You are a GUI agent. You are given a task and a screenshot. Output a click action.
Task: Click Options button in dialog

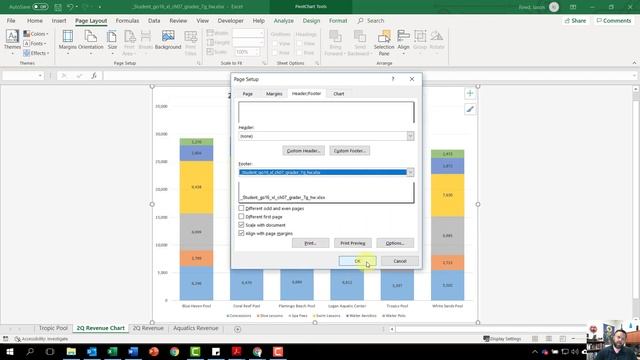[395, 243]
